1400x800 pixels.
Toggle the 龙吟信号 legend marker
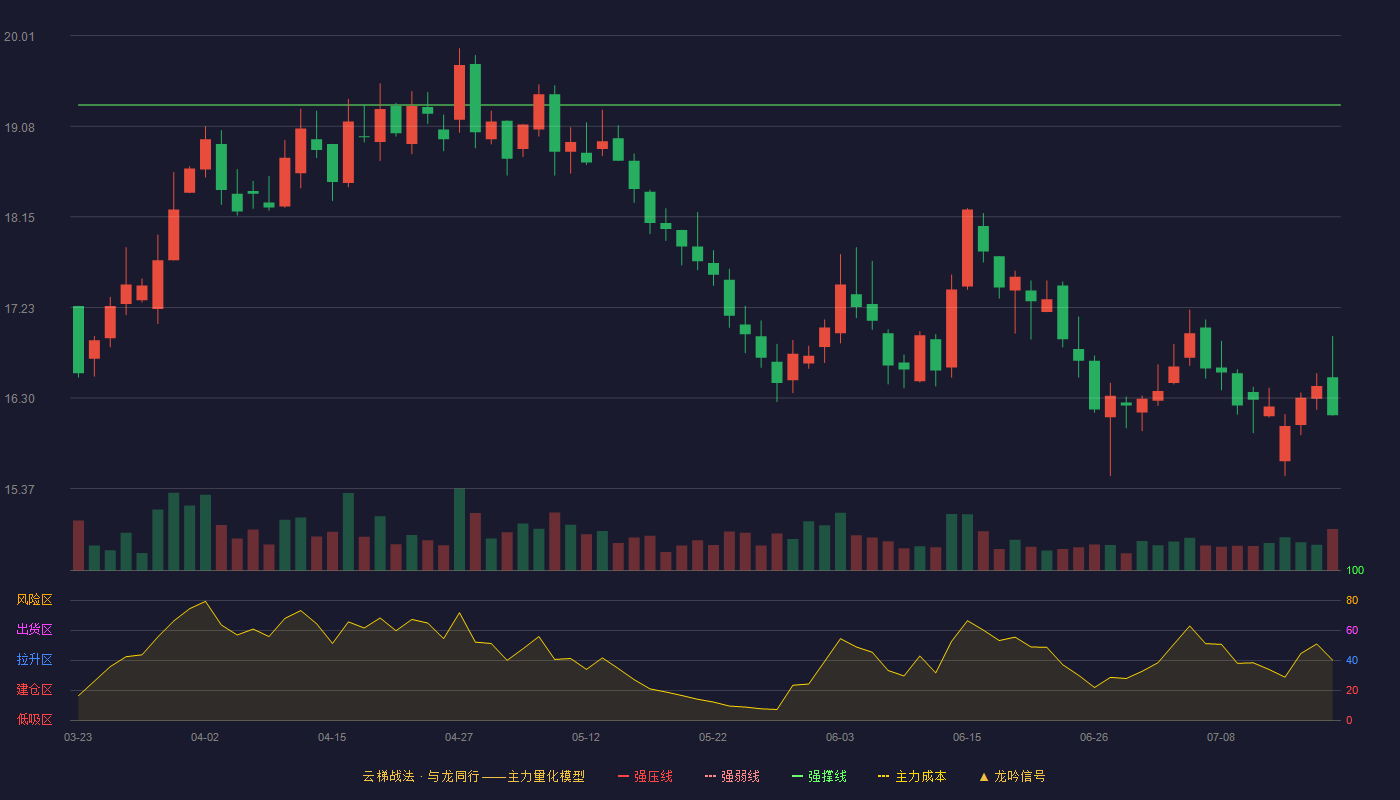1012,776
